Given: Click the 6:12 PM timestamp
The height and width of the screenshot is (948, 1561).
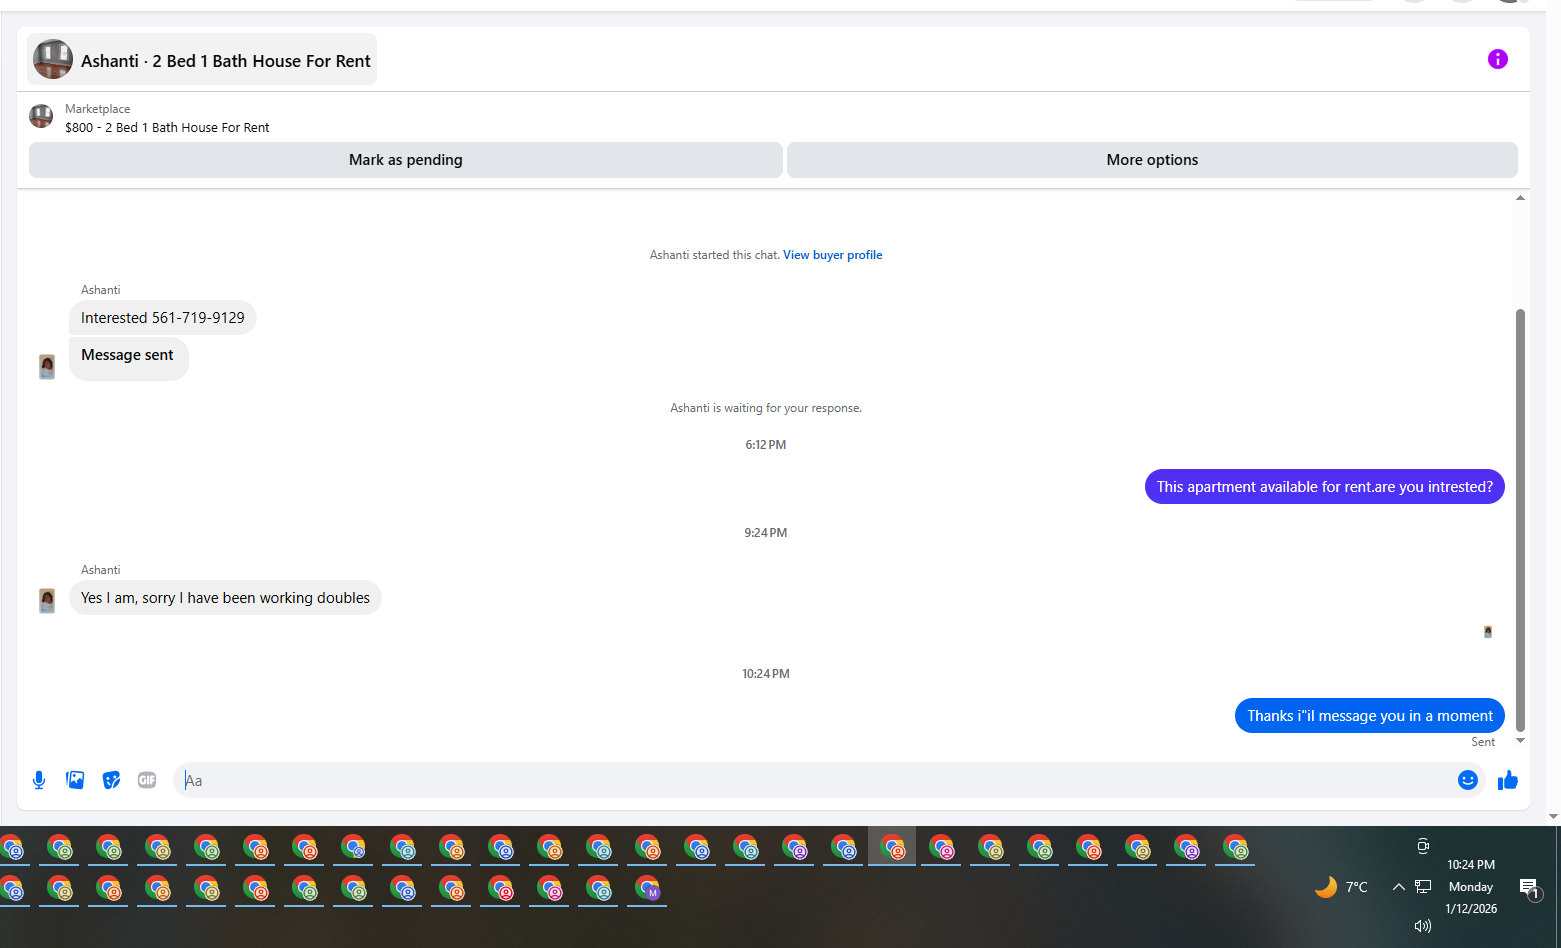Looking at the screenshot, I should pos(766,445).
